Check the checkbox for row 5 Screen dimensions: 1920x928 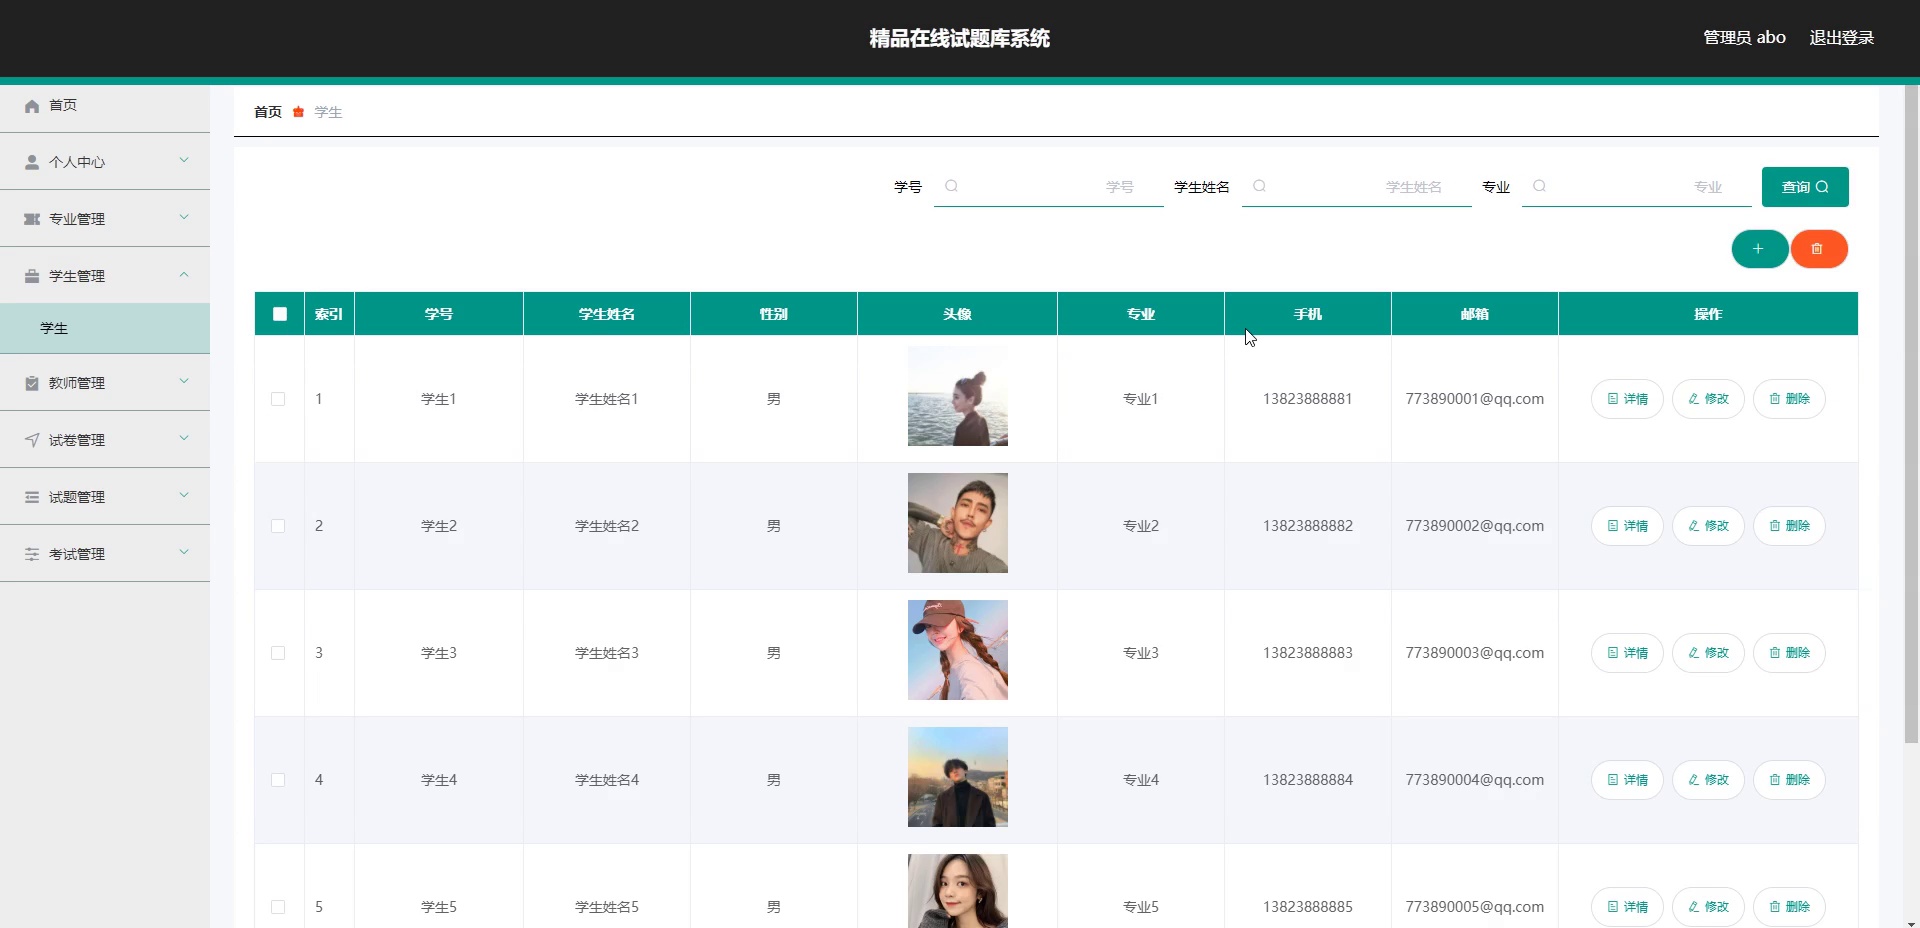278,907
